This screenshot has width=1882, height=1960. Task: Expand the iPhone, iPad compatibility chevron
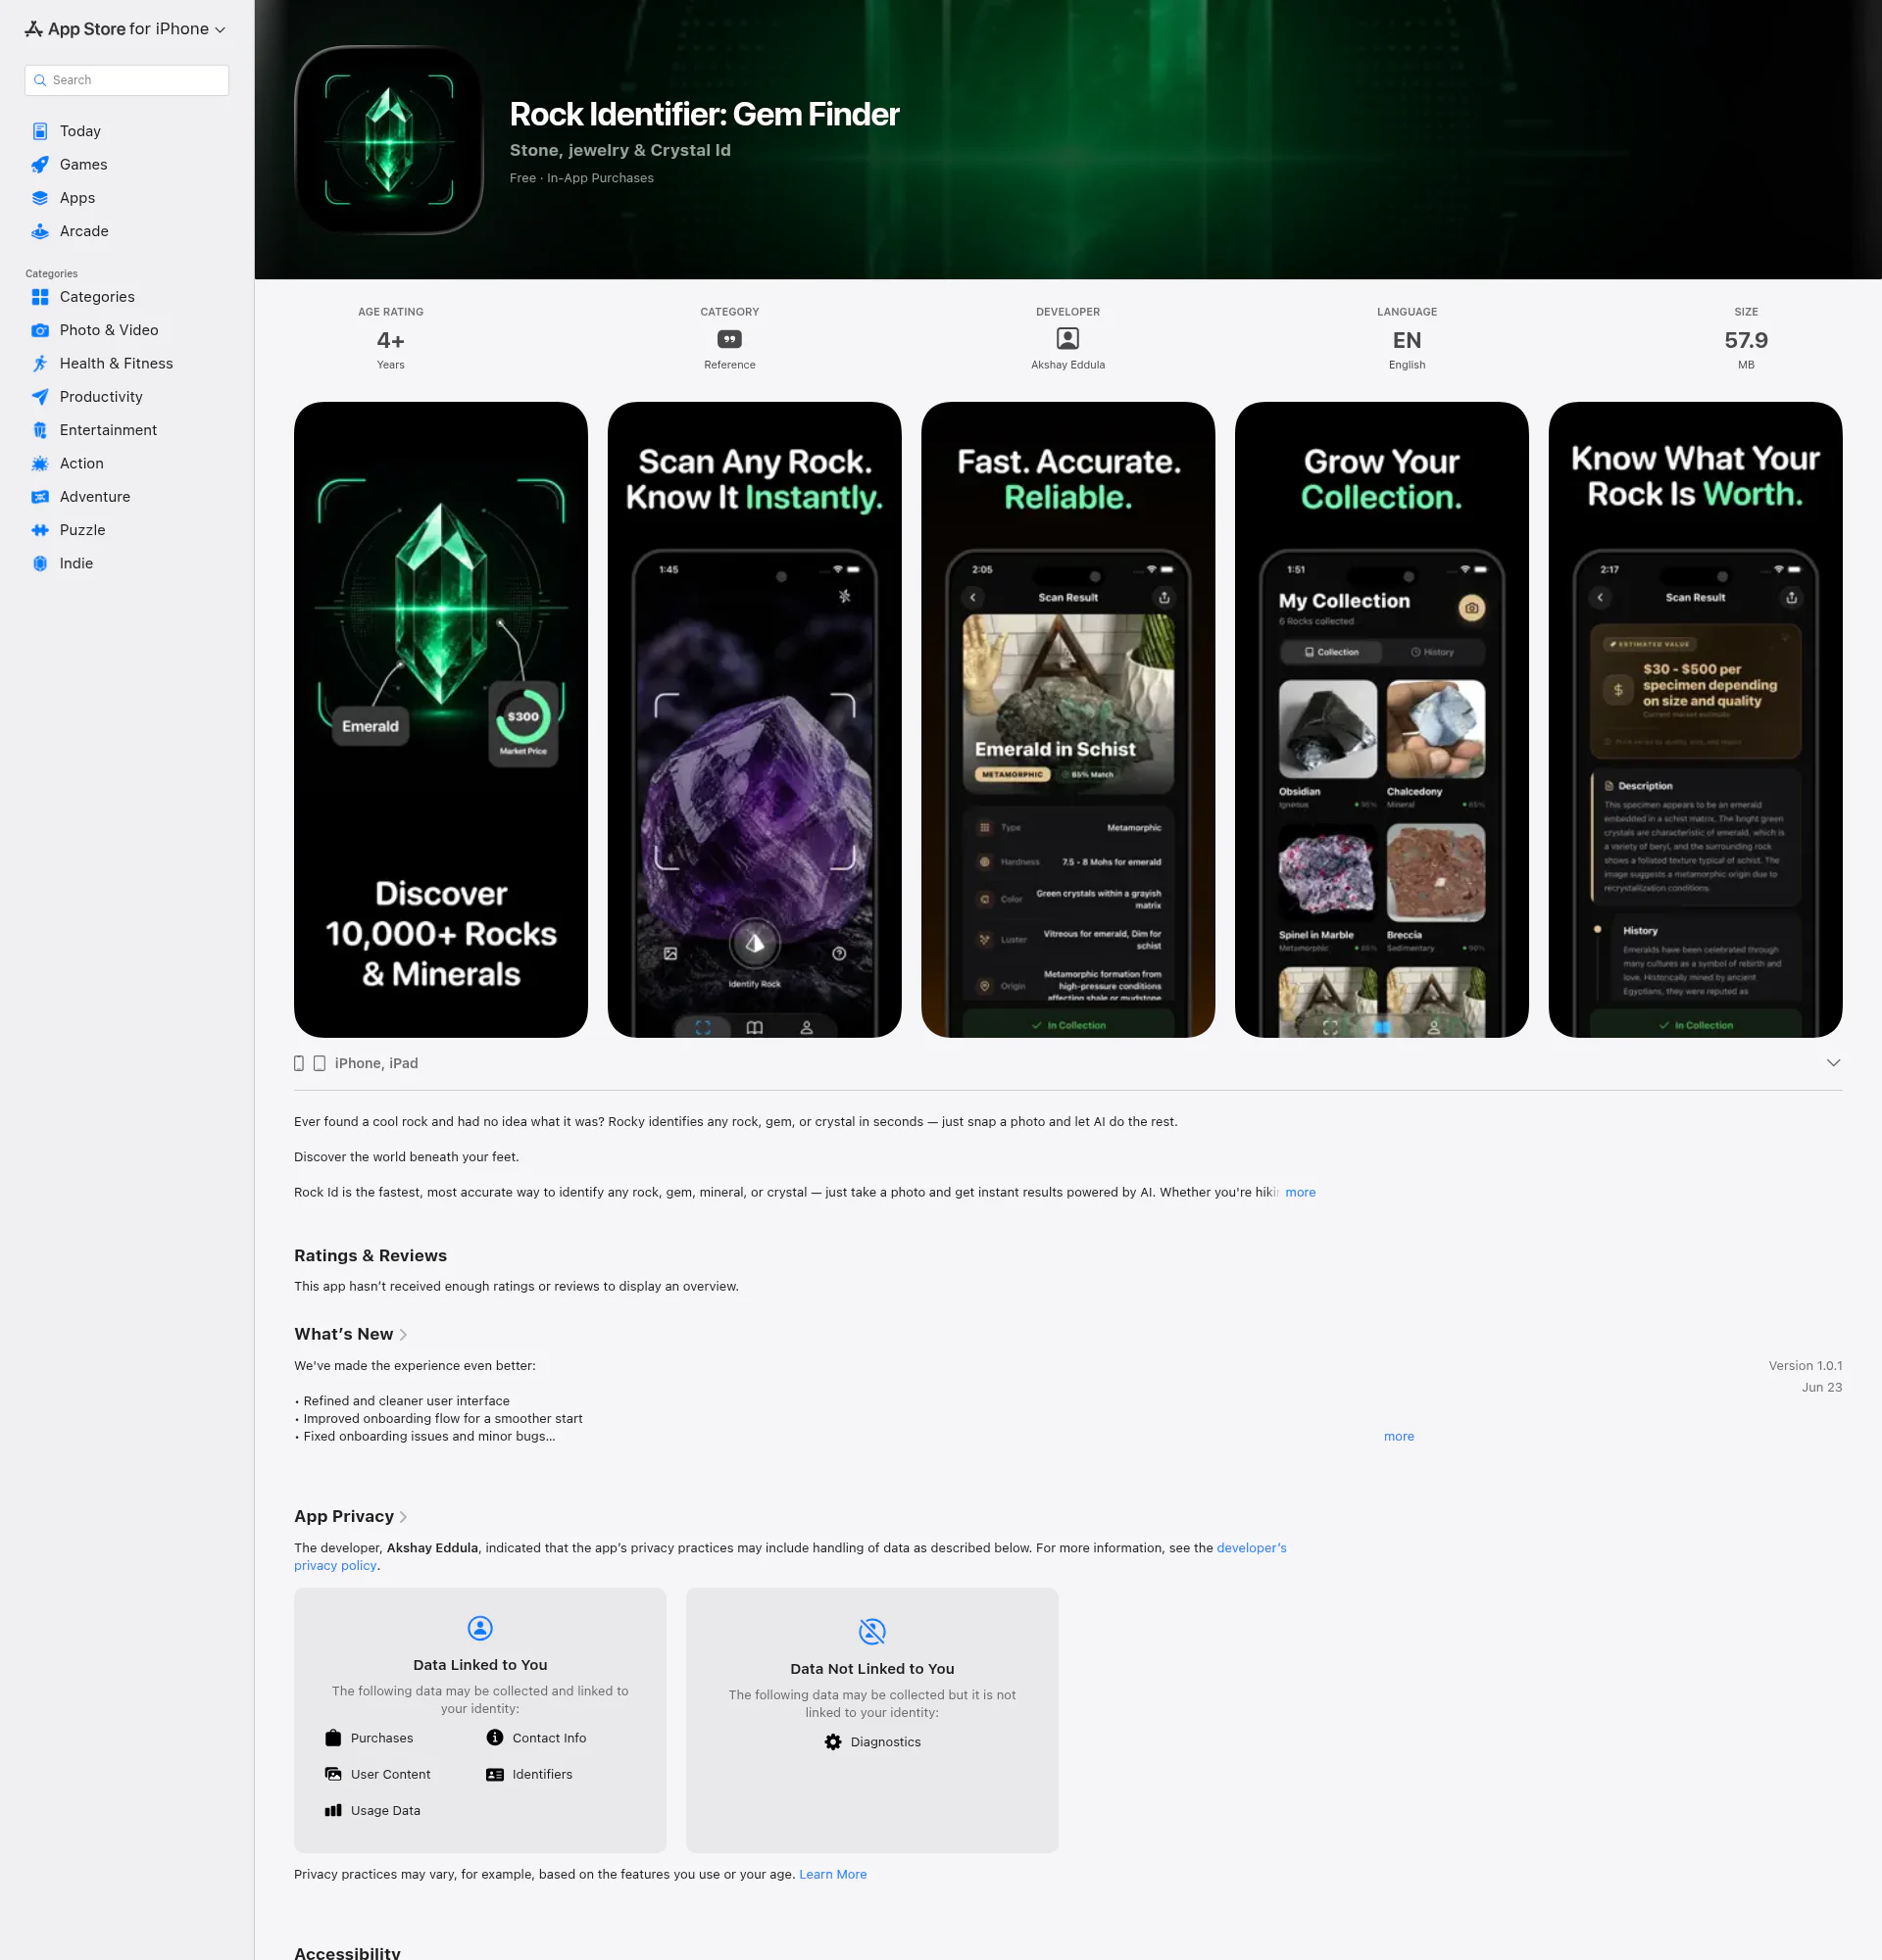1833,1063
